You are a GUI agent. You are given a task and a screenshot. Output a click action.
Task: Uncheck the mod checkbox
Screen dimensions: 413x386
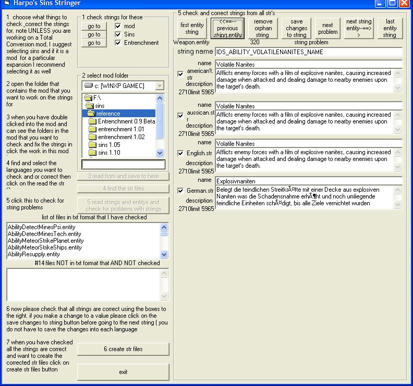[x=118, y=26]
